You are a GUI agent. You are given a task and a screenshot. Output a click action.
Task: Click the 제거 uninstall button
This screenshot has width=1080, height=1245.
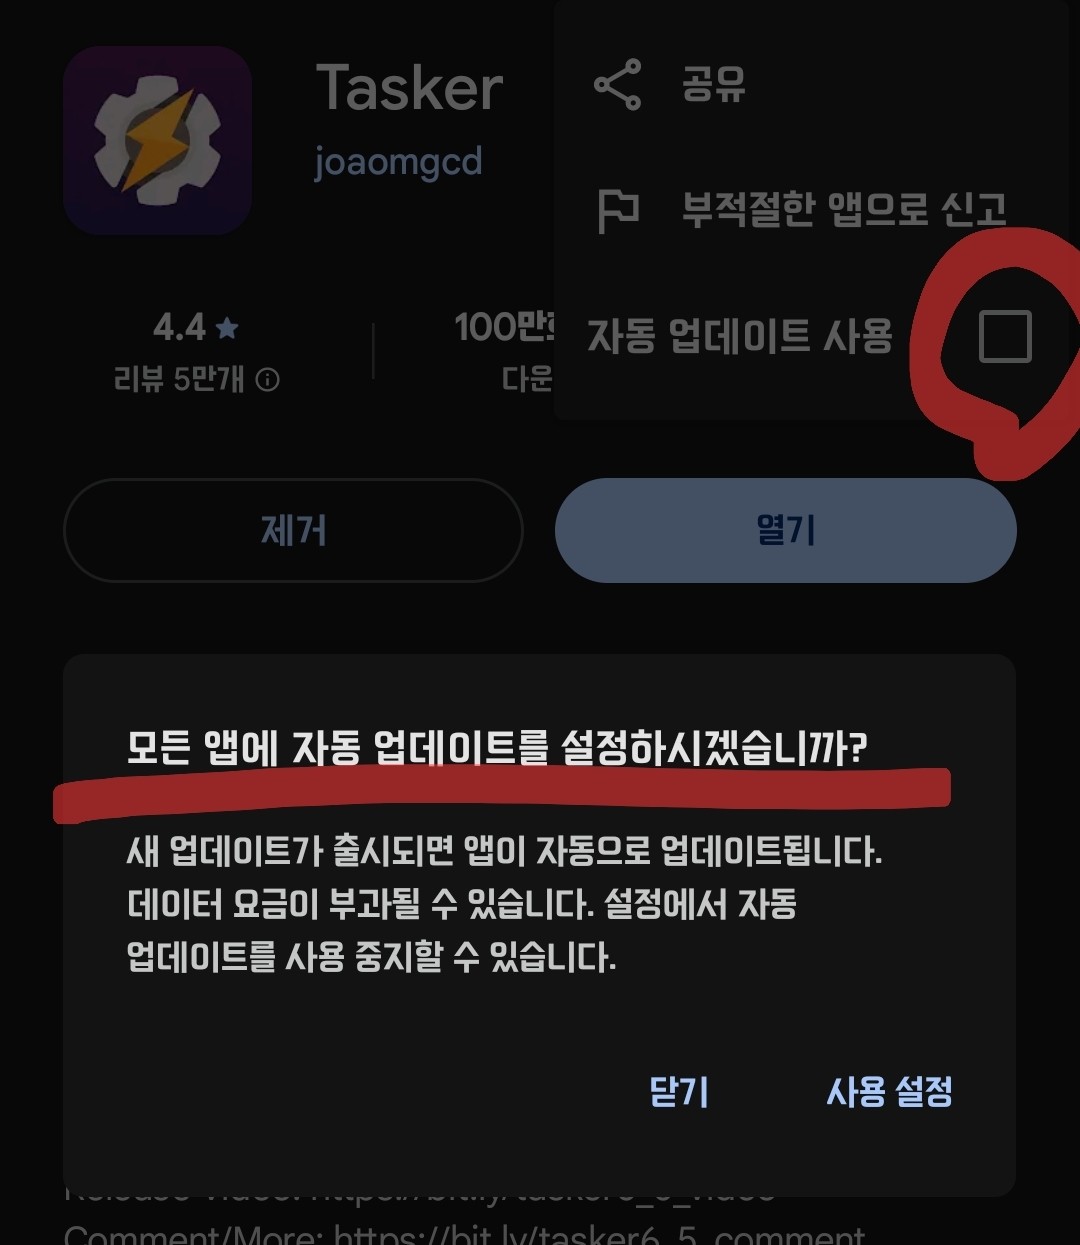[293, 530]
